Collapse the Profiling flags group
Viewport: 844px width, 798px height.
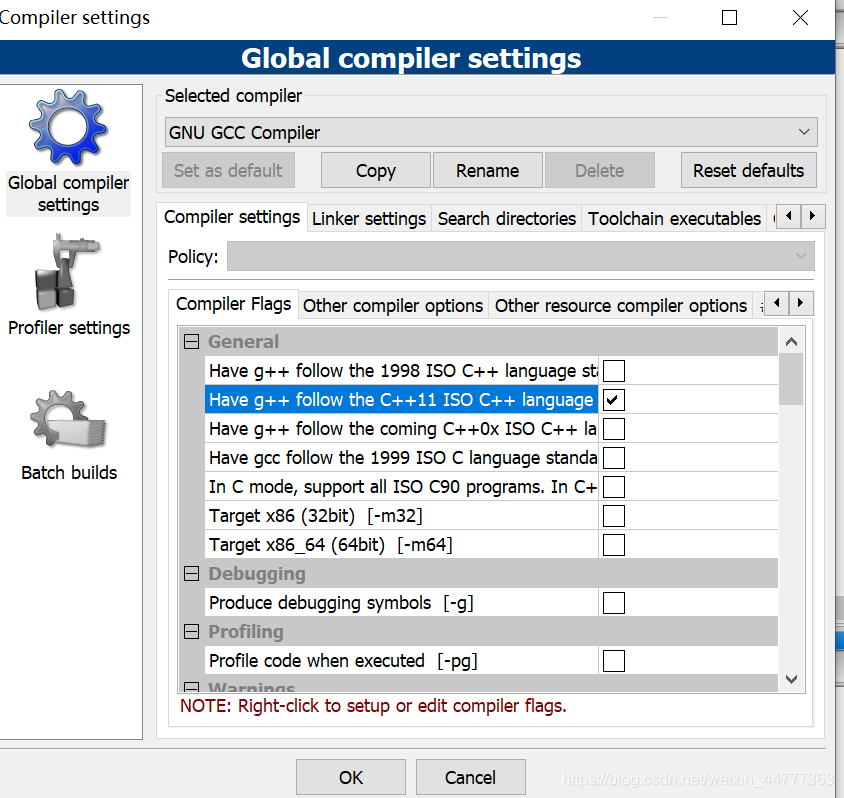[x=191, y=632]
